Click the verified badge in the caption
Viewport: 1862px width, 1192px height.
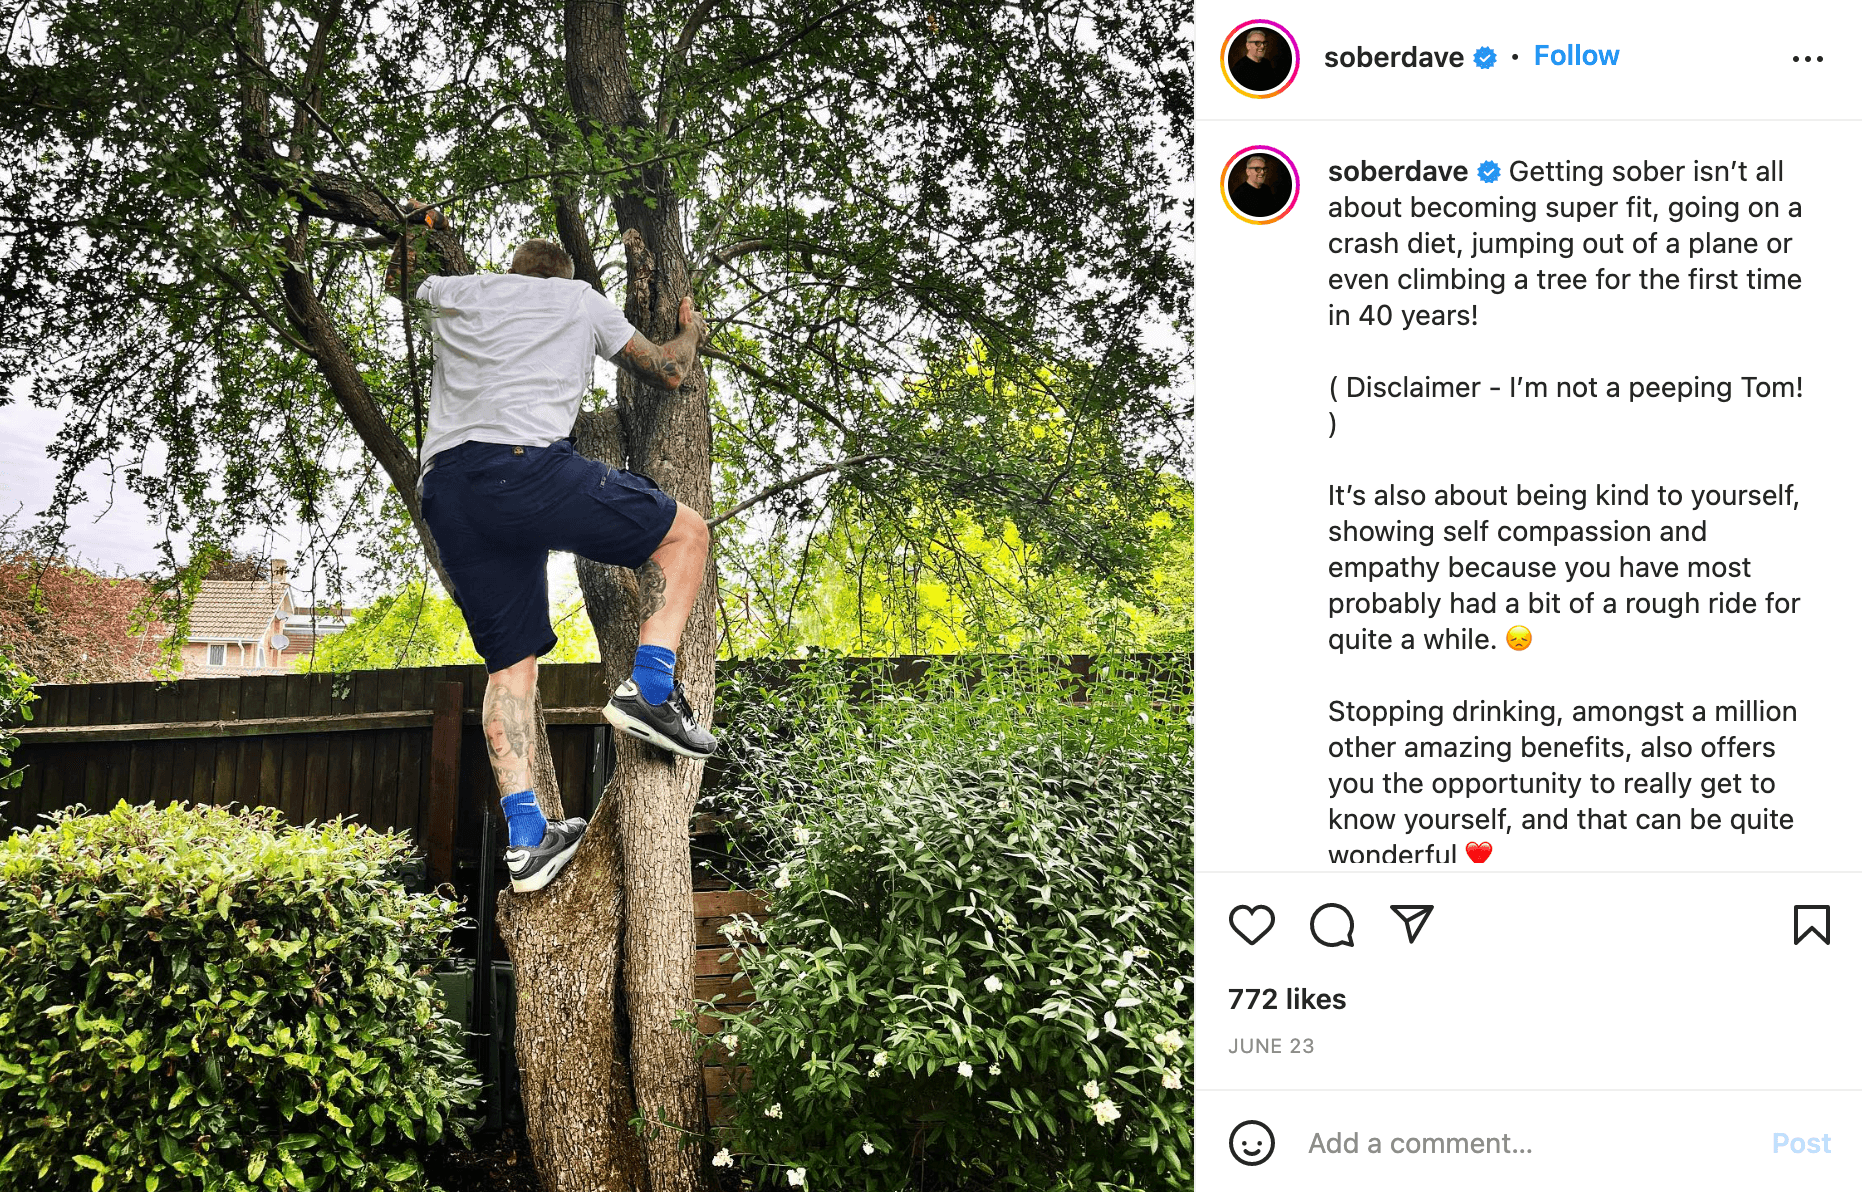click(1489, 172)
